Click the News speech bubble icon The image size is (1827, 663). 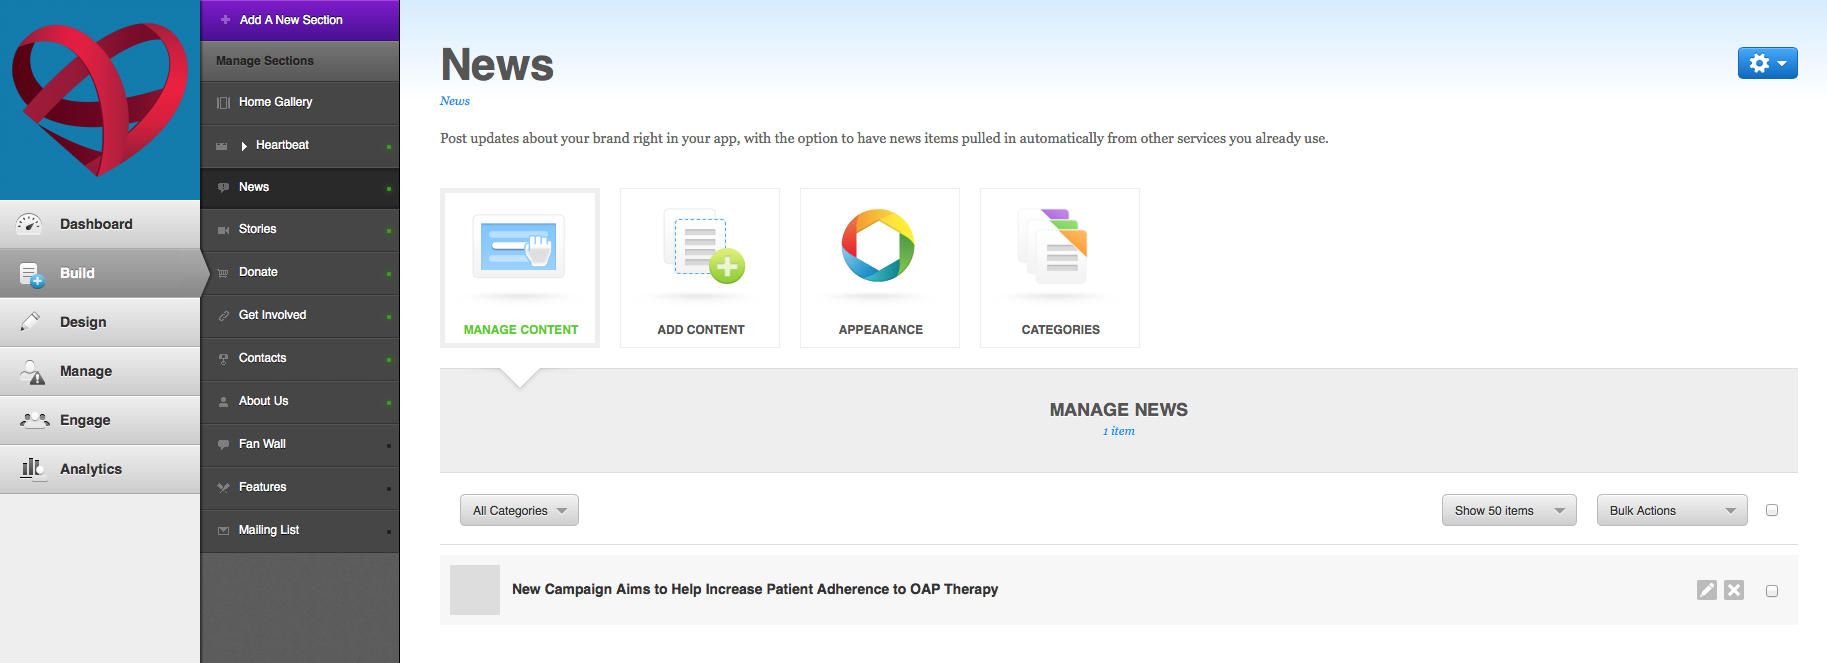coord(223,187)
